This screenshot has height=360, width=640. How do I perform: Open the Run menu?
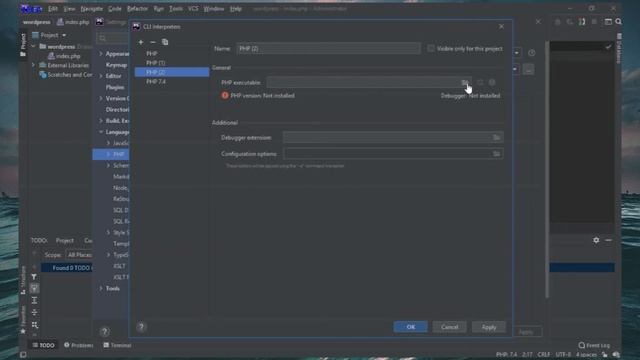(x=158, y=9)
